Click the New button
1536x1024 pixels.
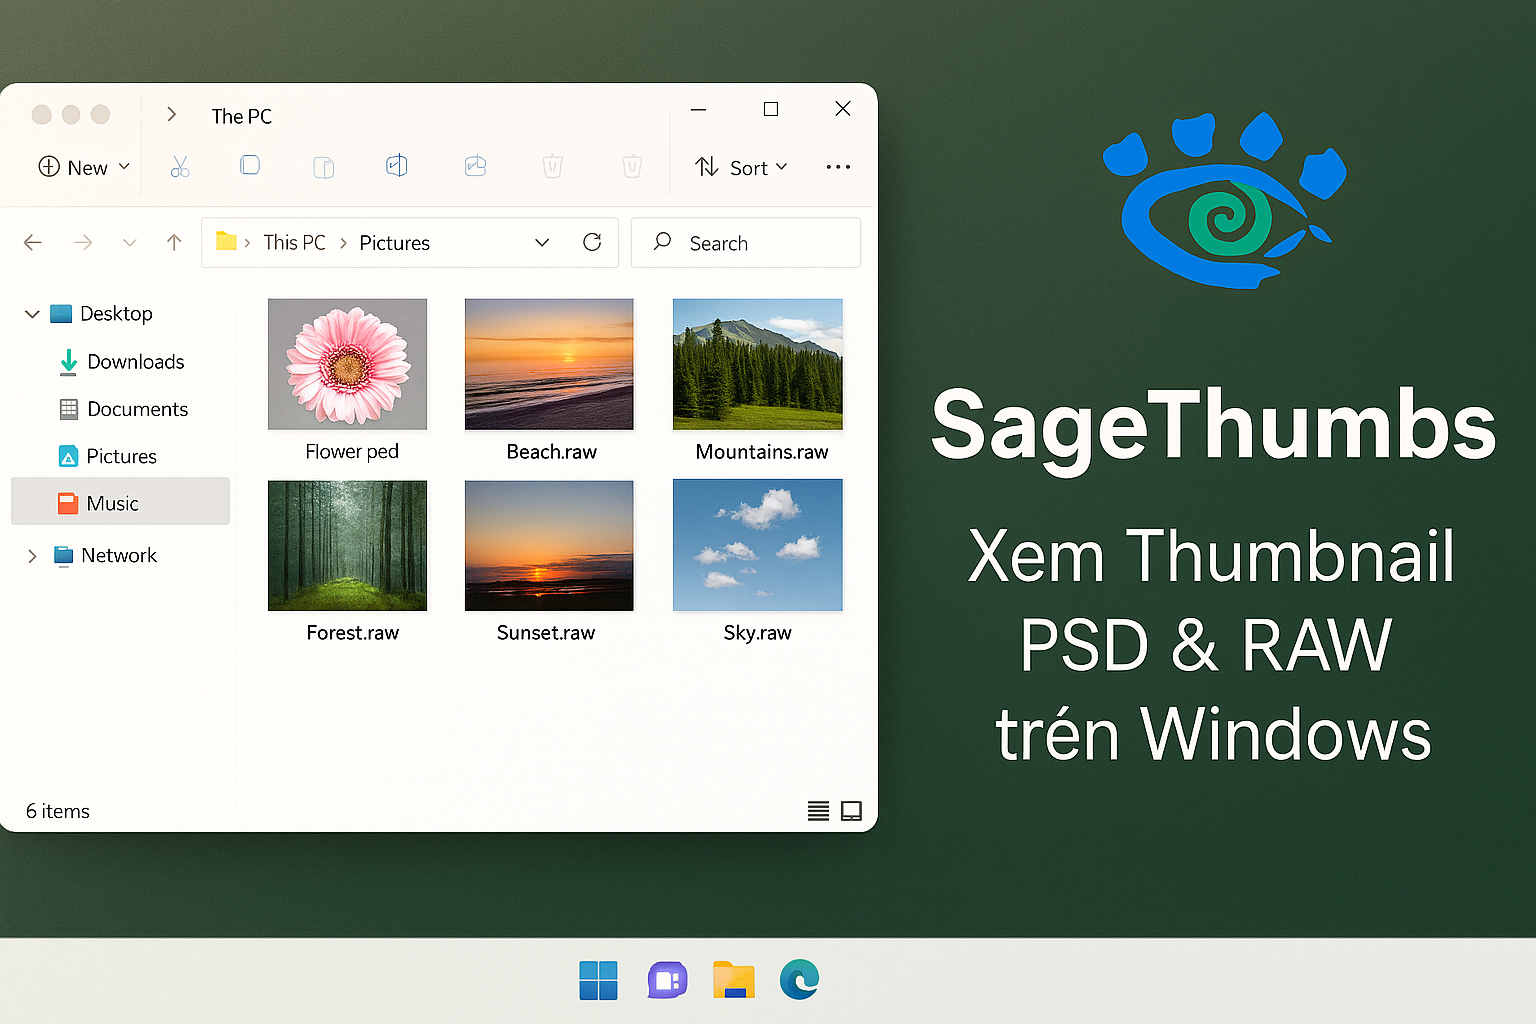pyautogui.click(x=84, y=167)
